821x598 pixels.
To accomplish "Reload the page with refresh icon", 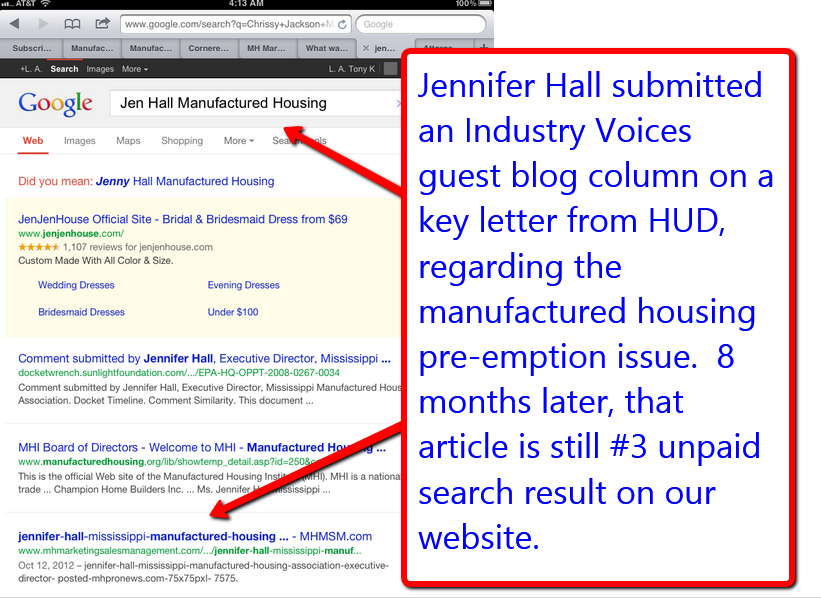I will (342, 24).
